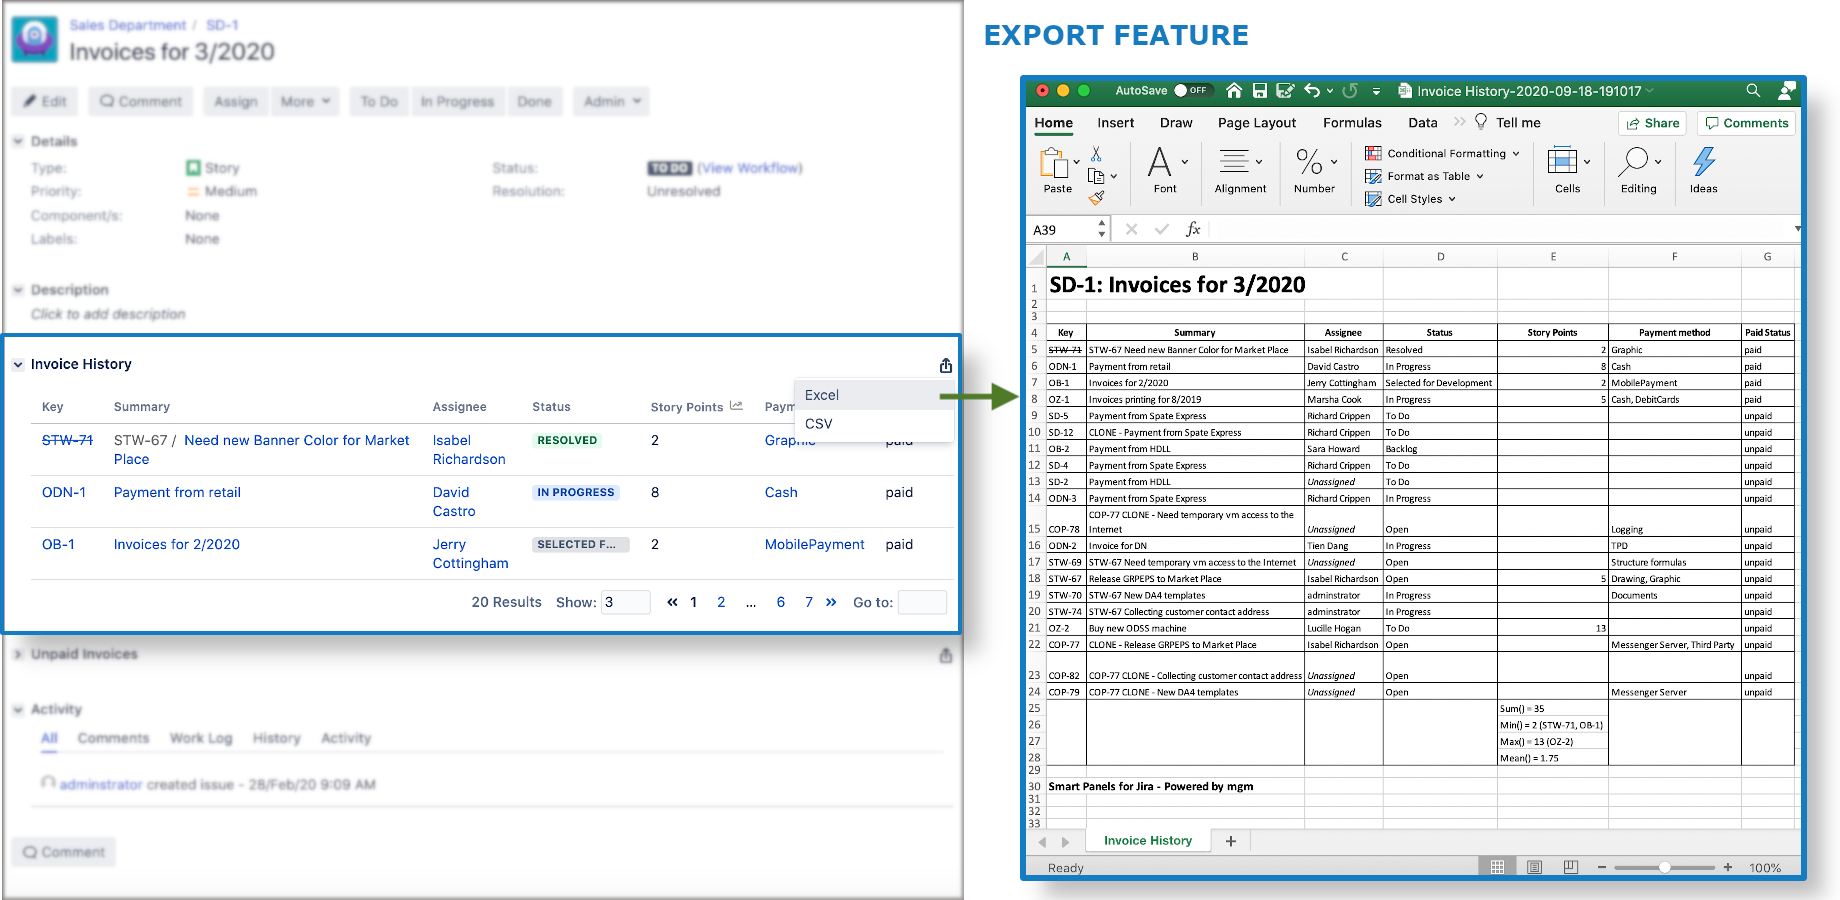
Task: Click the export icon in Invoice History panel
Action: coord(945,366)
